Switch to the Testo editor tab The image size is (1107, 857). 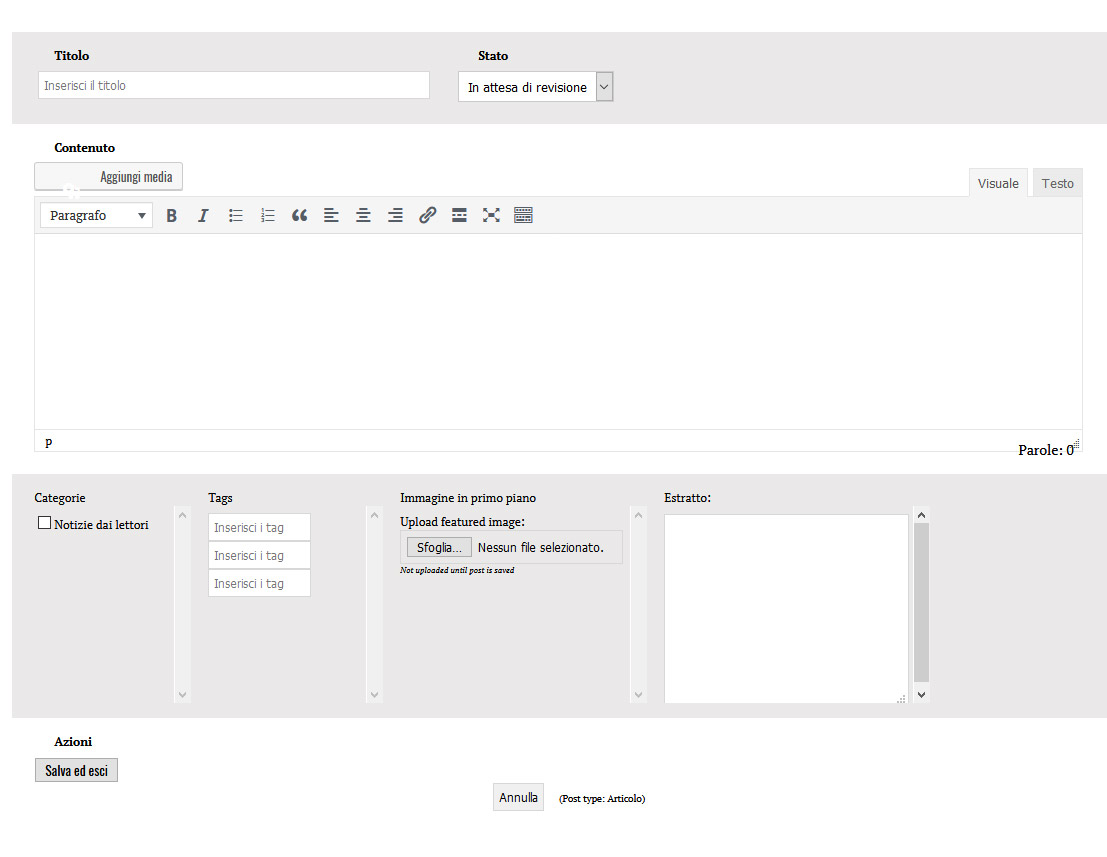click(1057, 184)
